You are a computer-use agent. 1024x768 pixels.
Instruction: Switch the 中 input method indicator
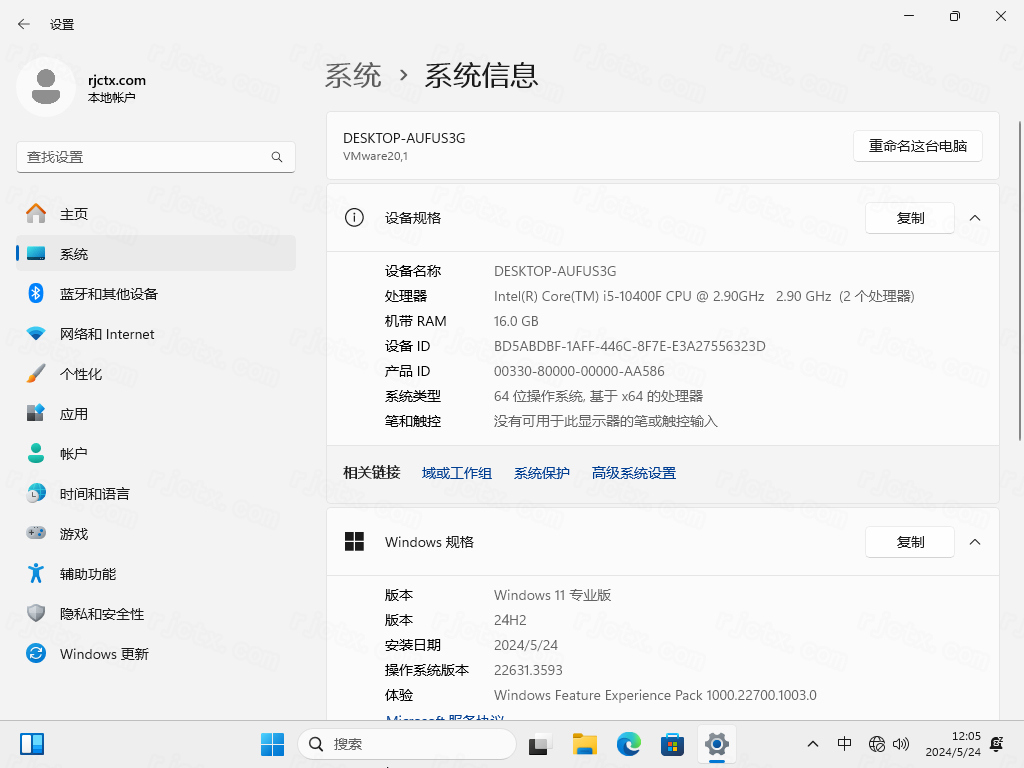point(844,744)
